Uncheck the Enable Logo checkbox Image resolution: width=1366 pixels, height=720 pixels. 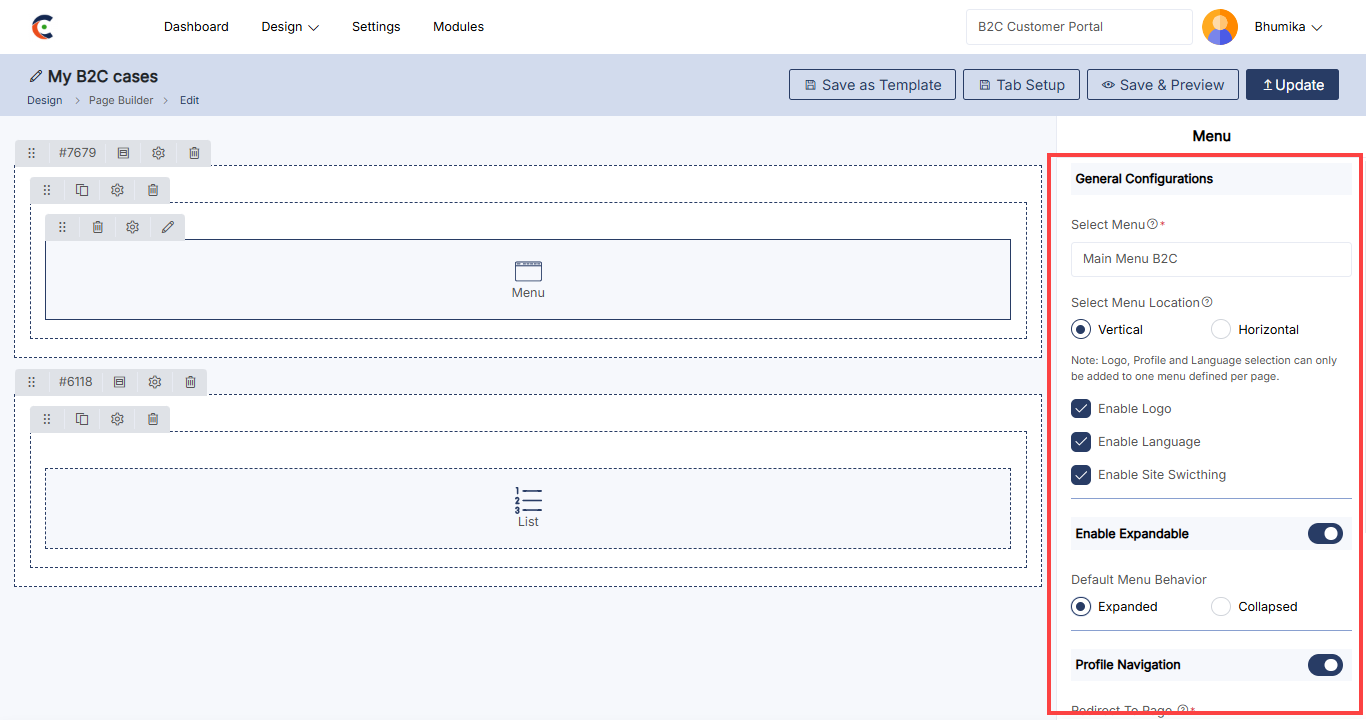click(1081, 409)
